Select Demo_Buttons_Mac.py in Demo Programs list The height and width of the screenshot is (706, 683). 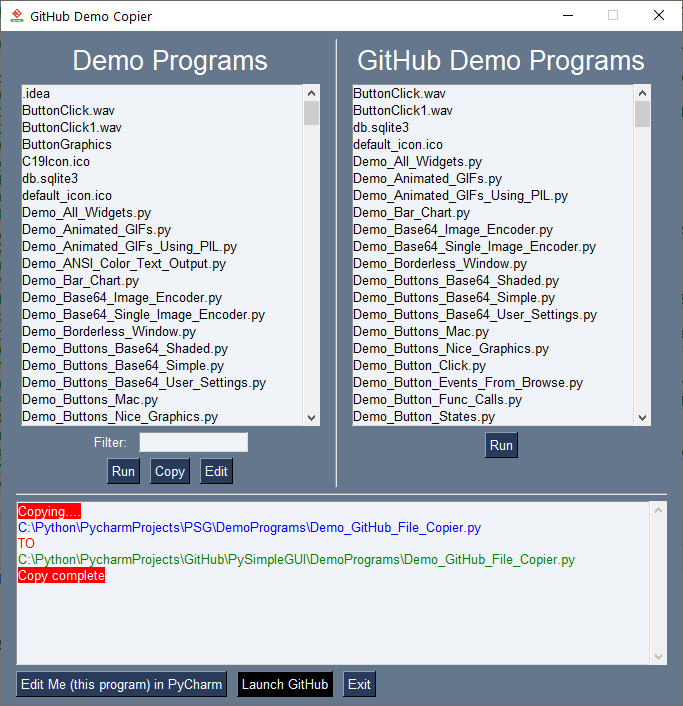click(163, 400)
